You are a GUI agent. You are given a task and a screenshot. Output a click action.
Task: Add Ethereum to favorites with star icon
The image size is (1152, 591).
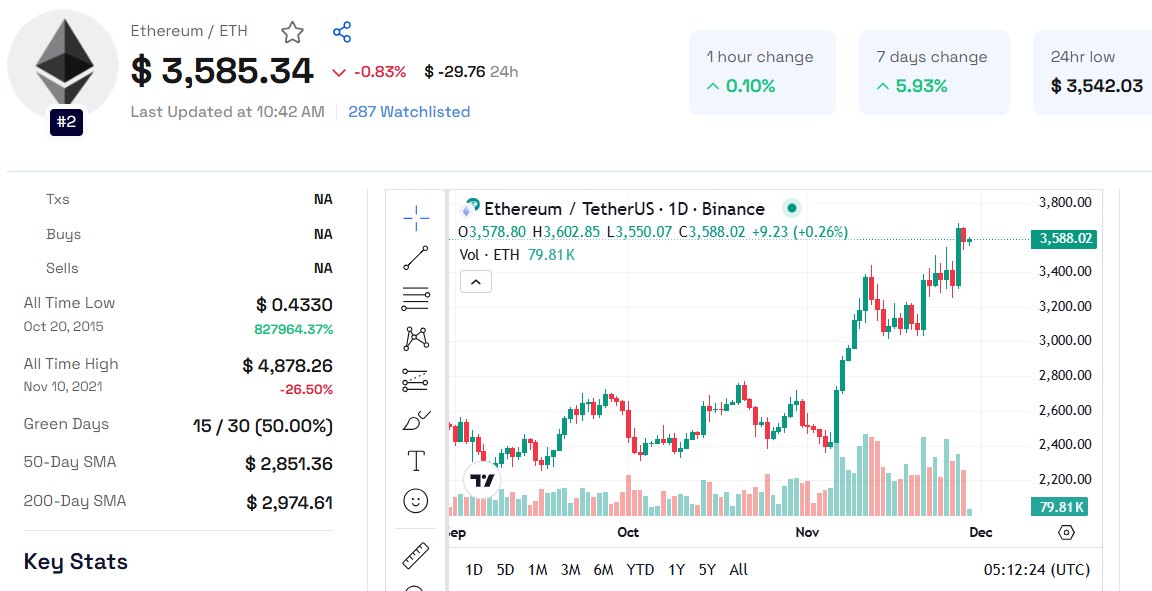[292, 32]
